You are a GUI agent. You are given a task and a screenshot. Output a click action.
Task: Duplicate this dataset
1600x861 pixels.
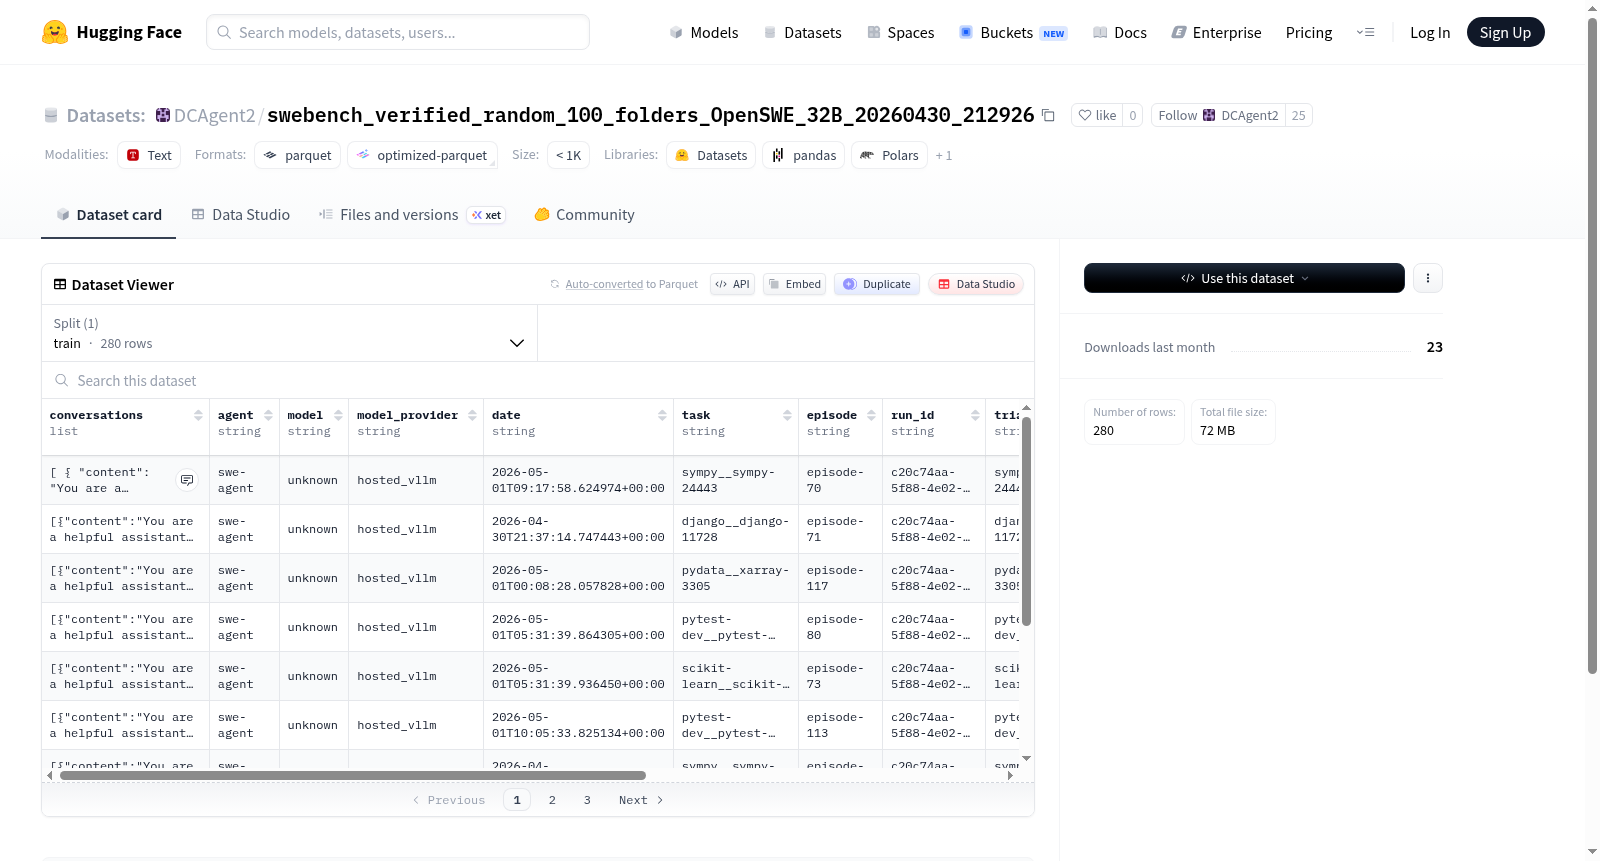click(877, 284)
